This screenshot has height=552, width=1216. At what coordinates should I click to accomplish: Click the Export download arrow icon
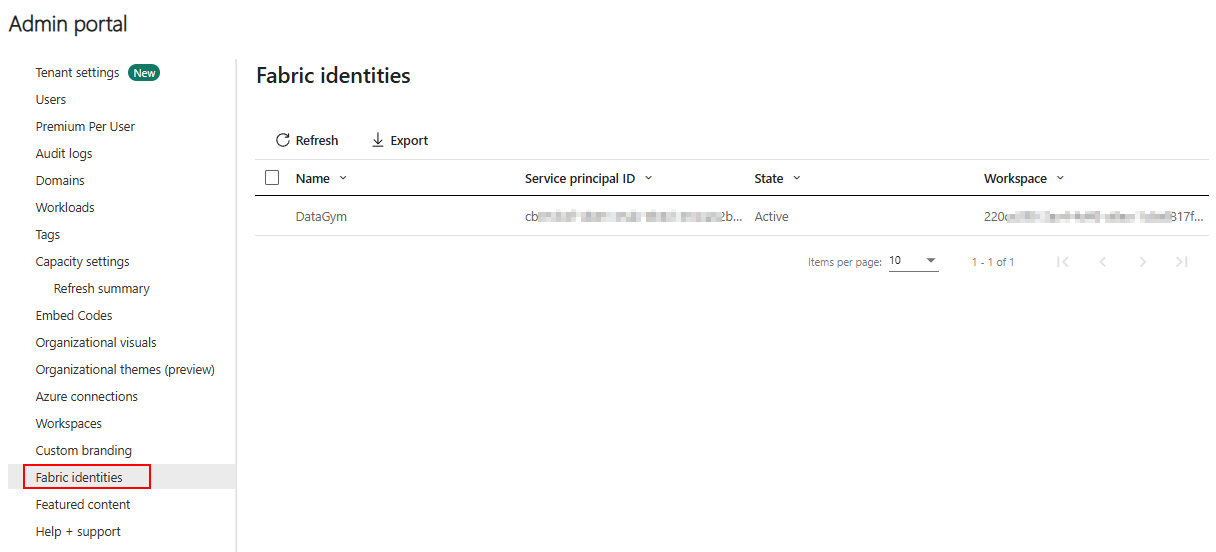point(378,140)
